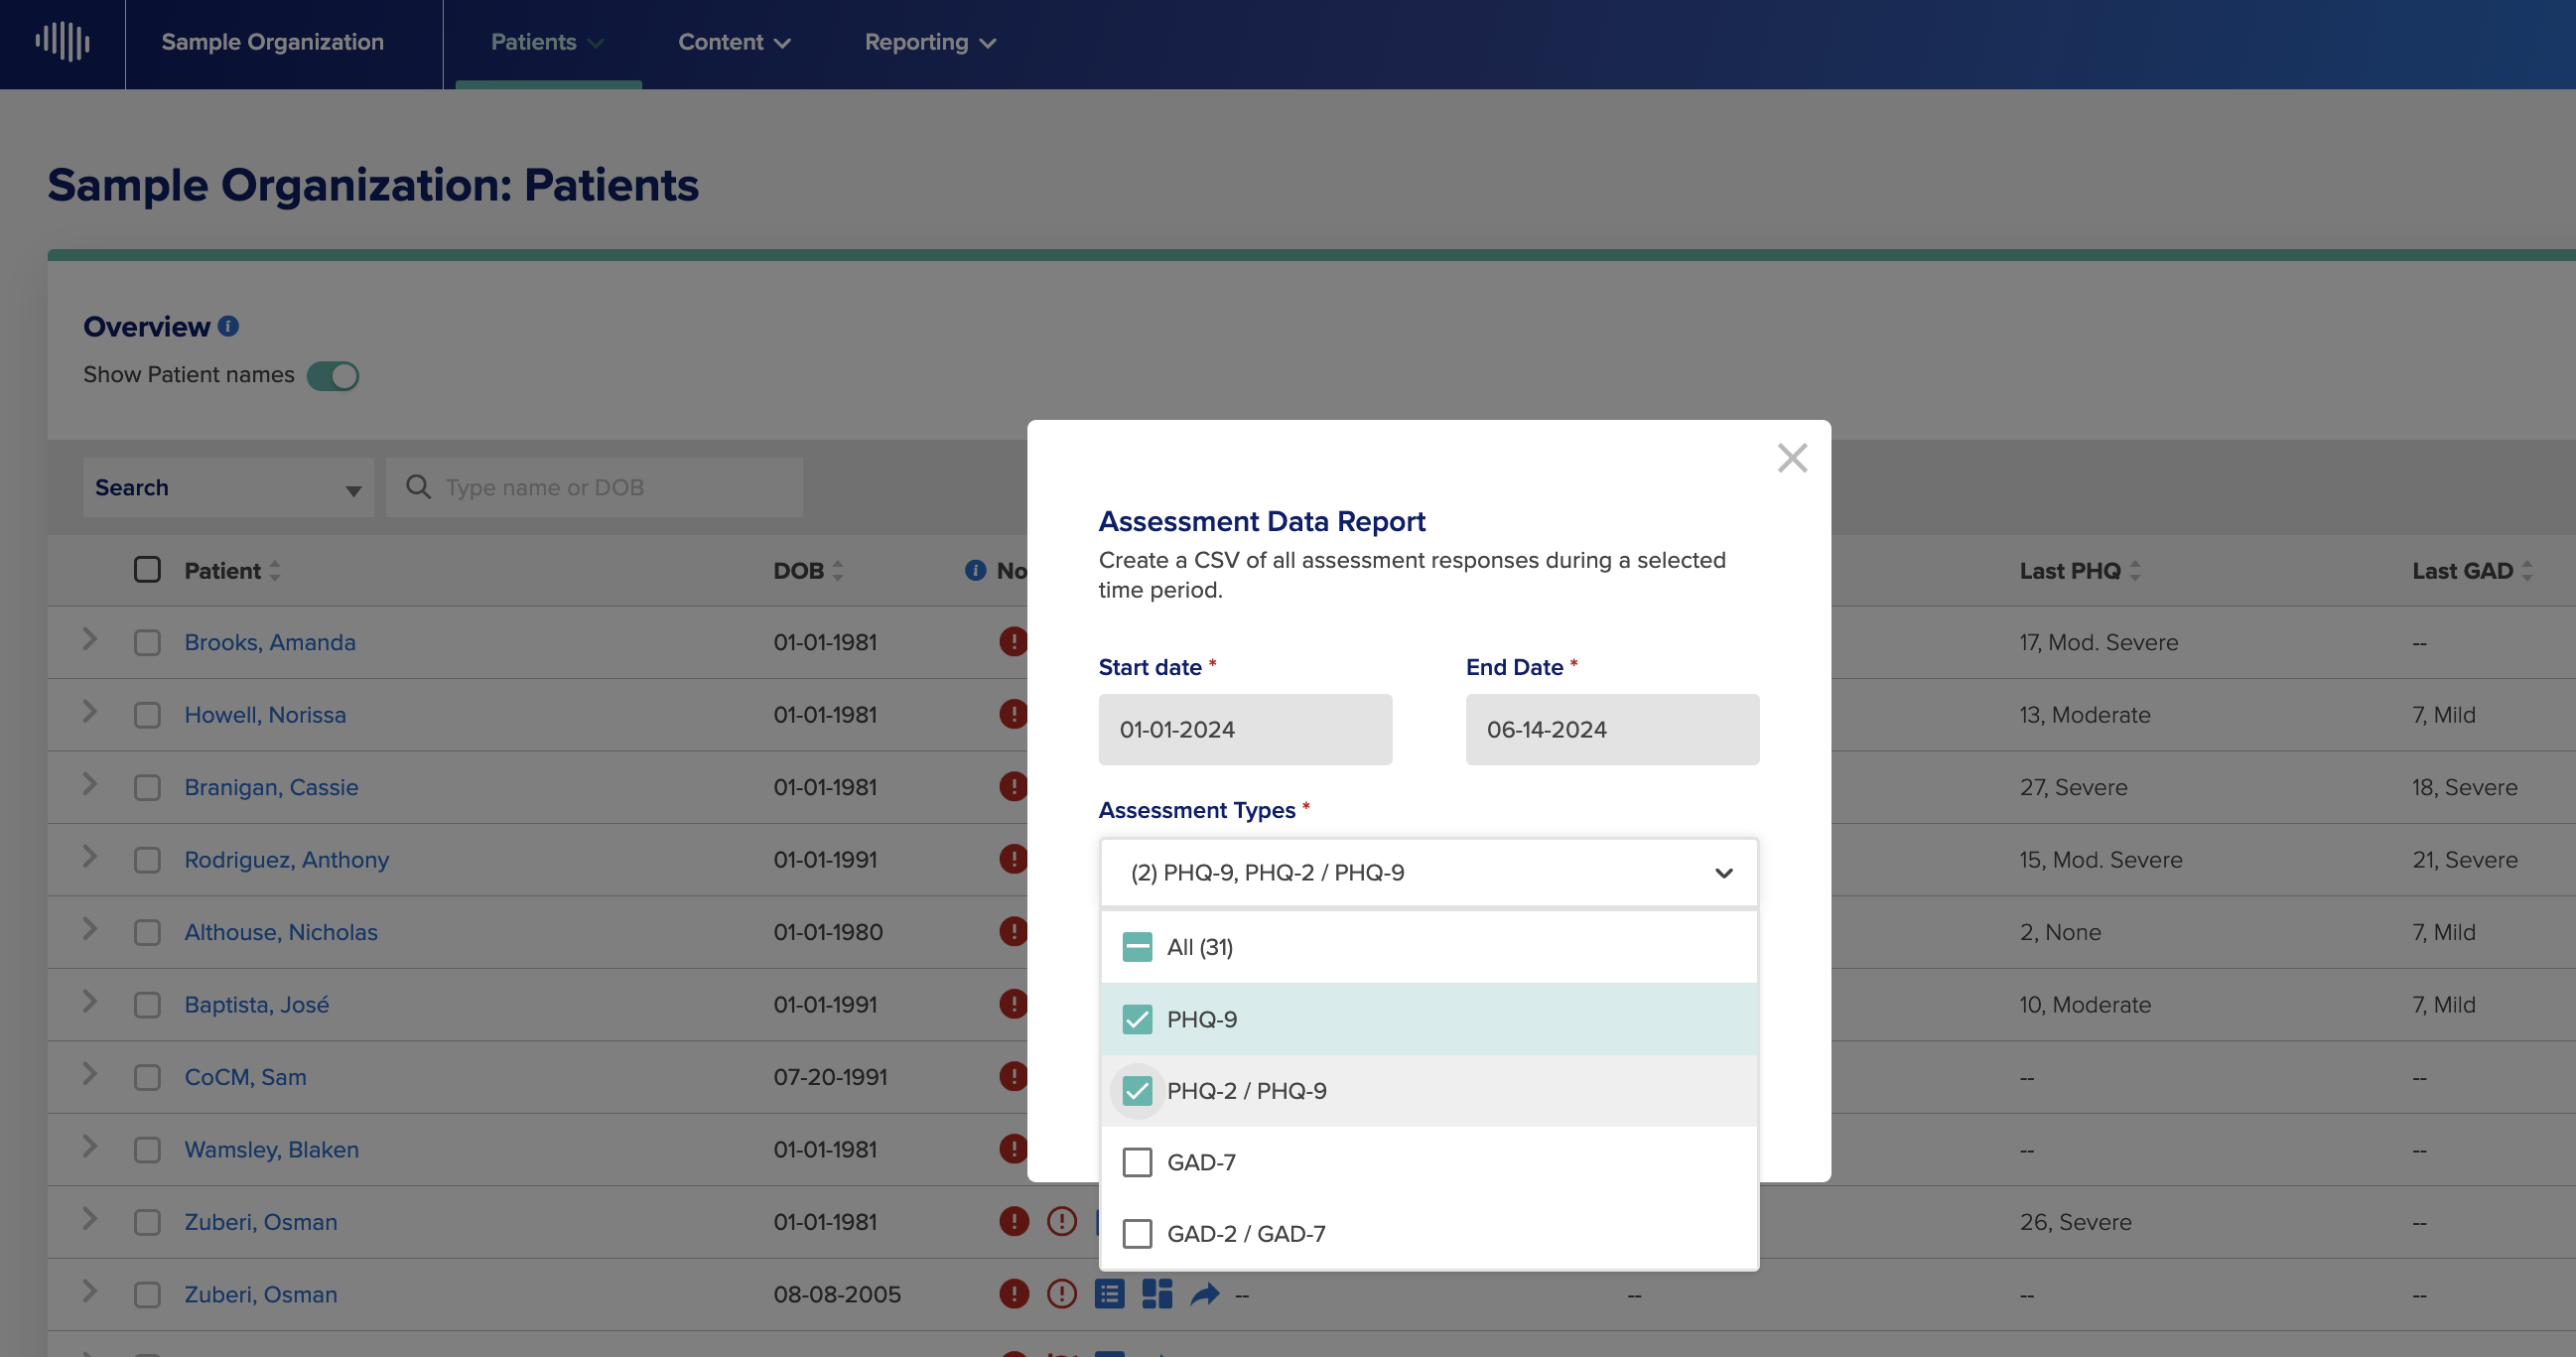Screen dimensions: 2576x1357
Task: Sort table by DOB column arrows
Action: (838, 571)
